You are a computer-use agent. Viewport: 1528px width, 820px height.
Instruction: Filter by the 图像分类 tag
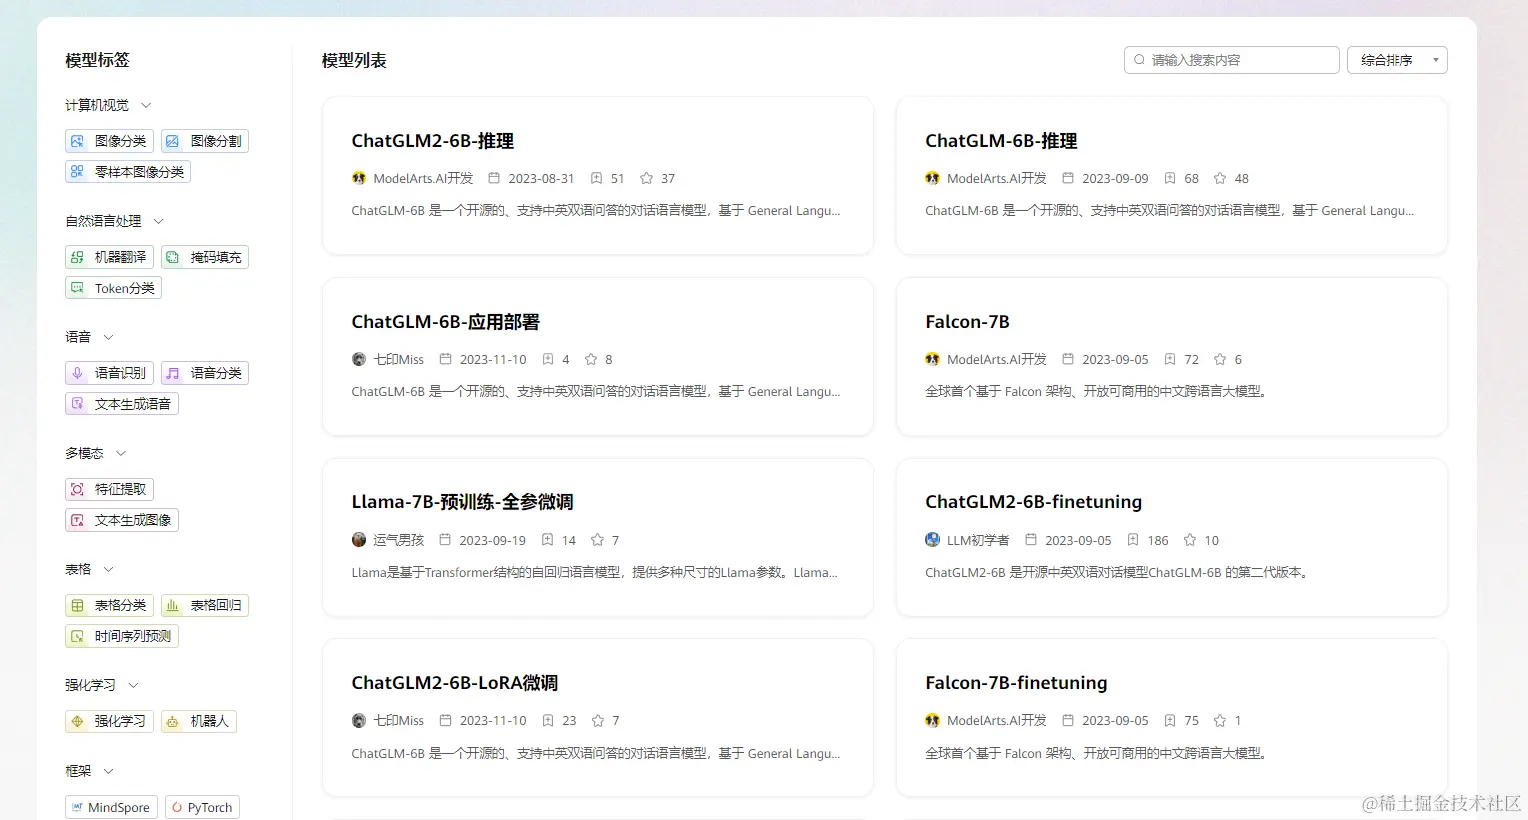(109, 141)
